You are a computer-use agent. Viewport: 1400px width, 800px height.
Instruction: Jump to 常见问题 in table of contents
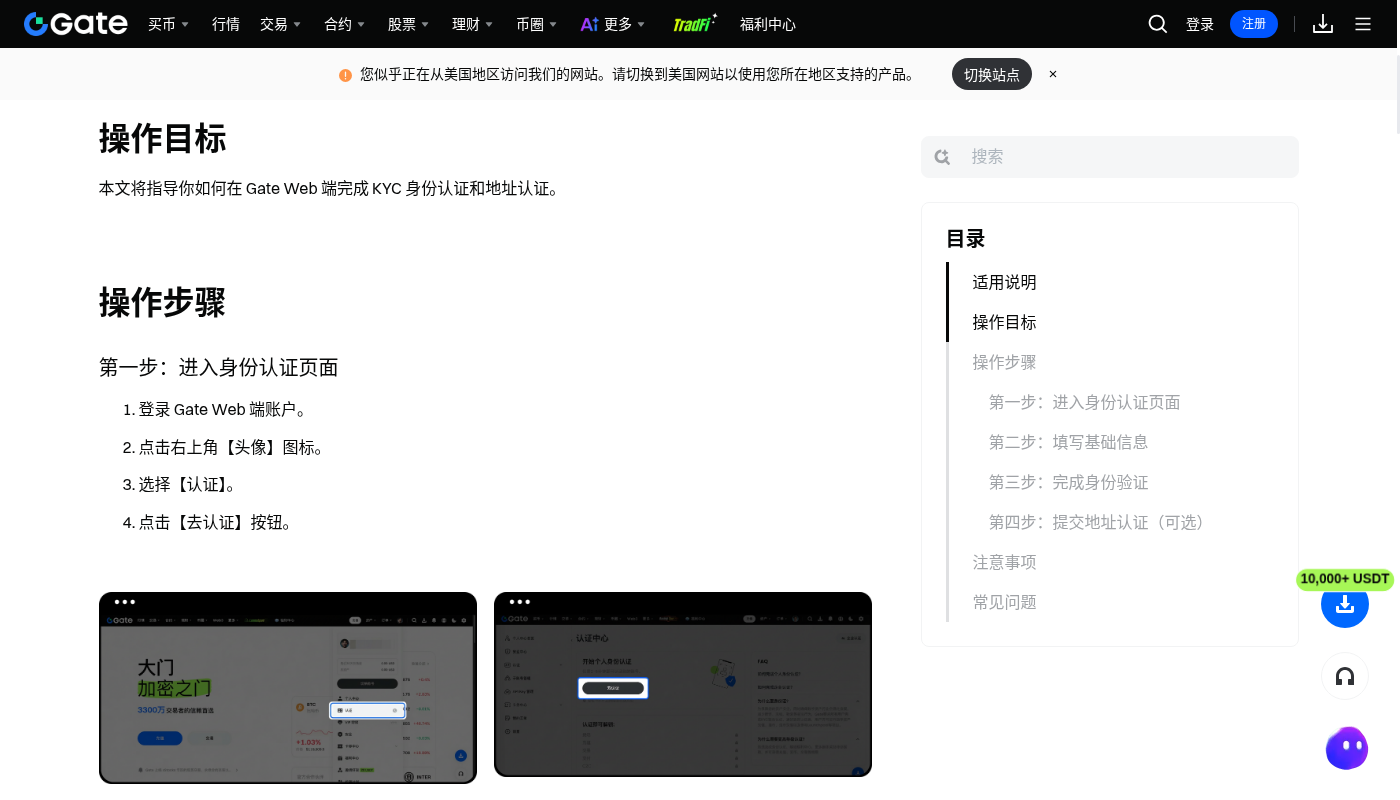pos(1004,602)
